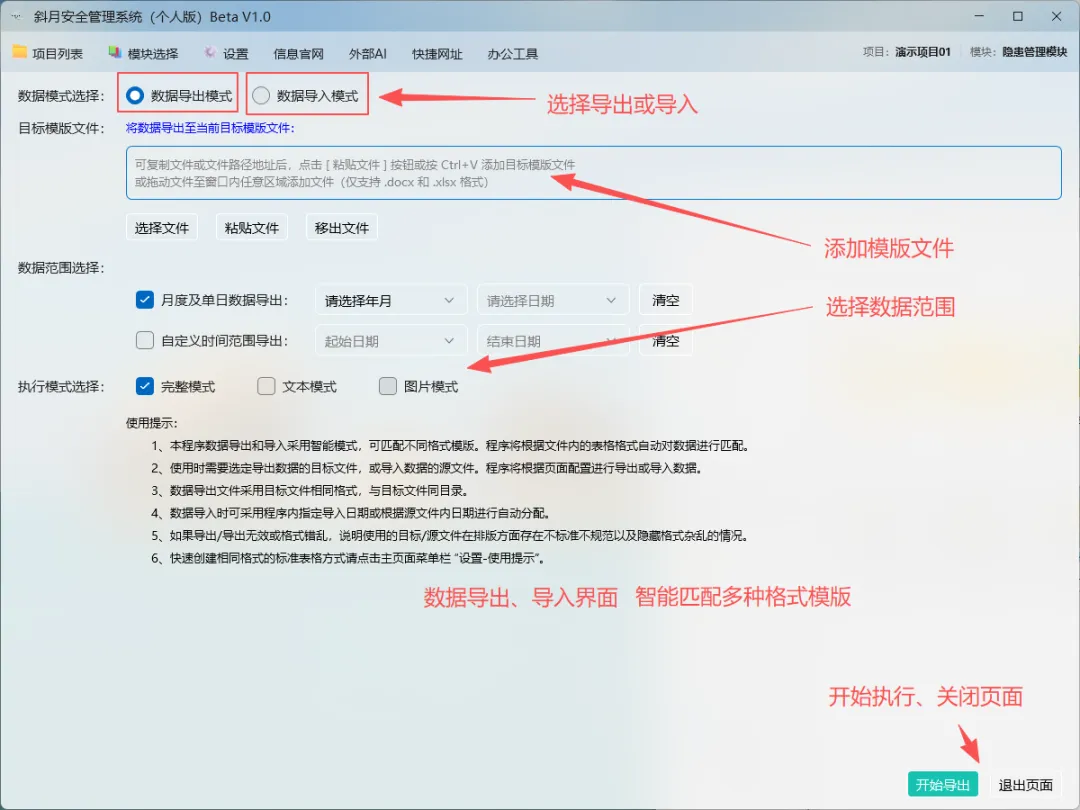
Task: Open the 外部AI menu
Action: [x=368, y=54]
